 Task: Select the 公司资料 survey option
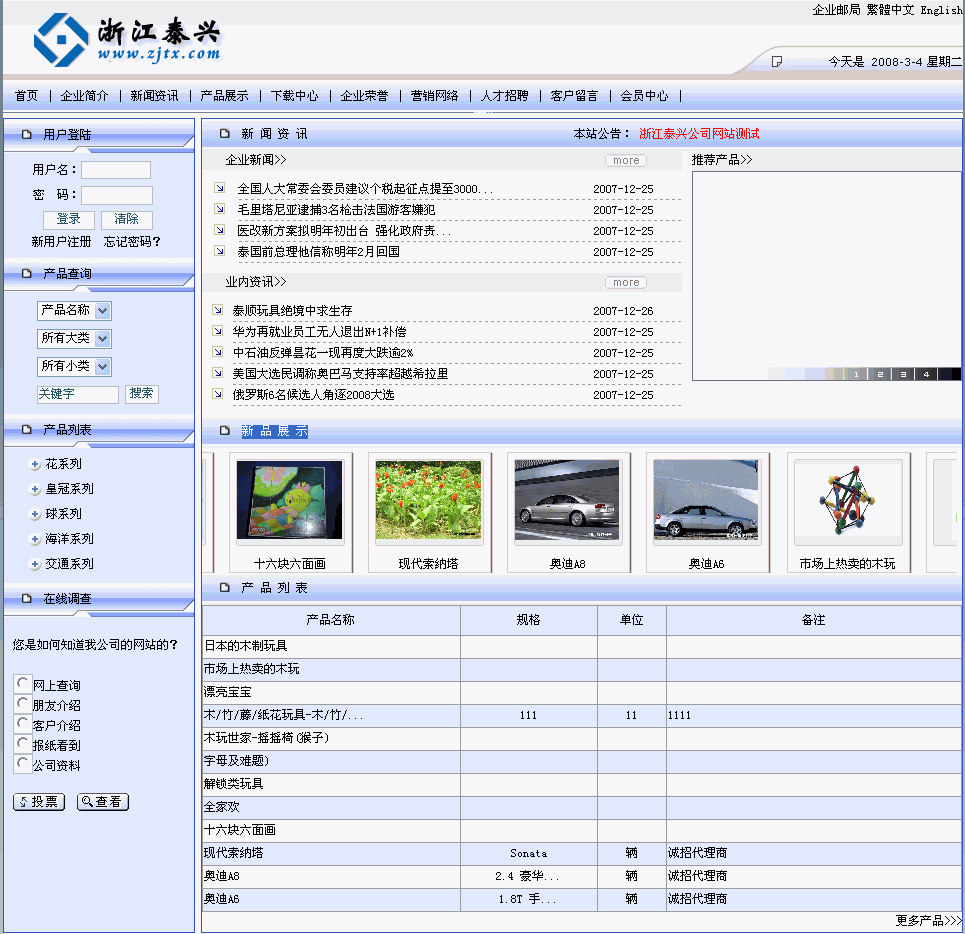tap(21, 764)
